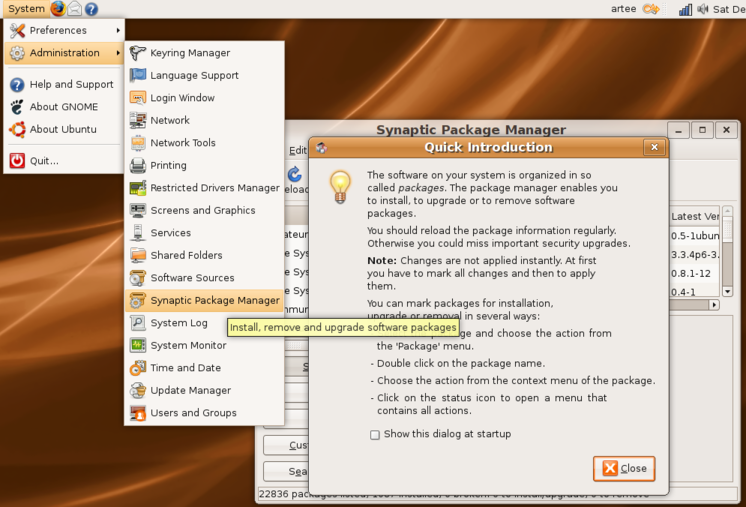This screenshot has width=746, height=507.
Task: Click the Login Window icon
Action: tap(137, 98)
